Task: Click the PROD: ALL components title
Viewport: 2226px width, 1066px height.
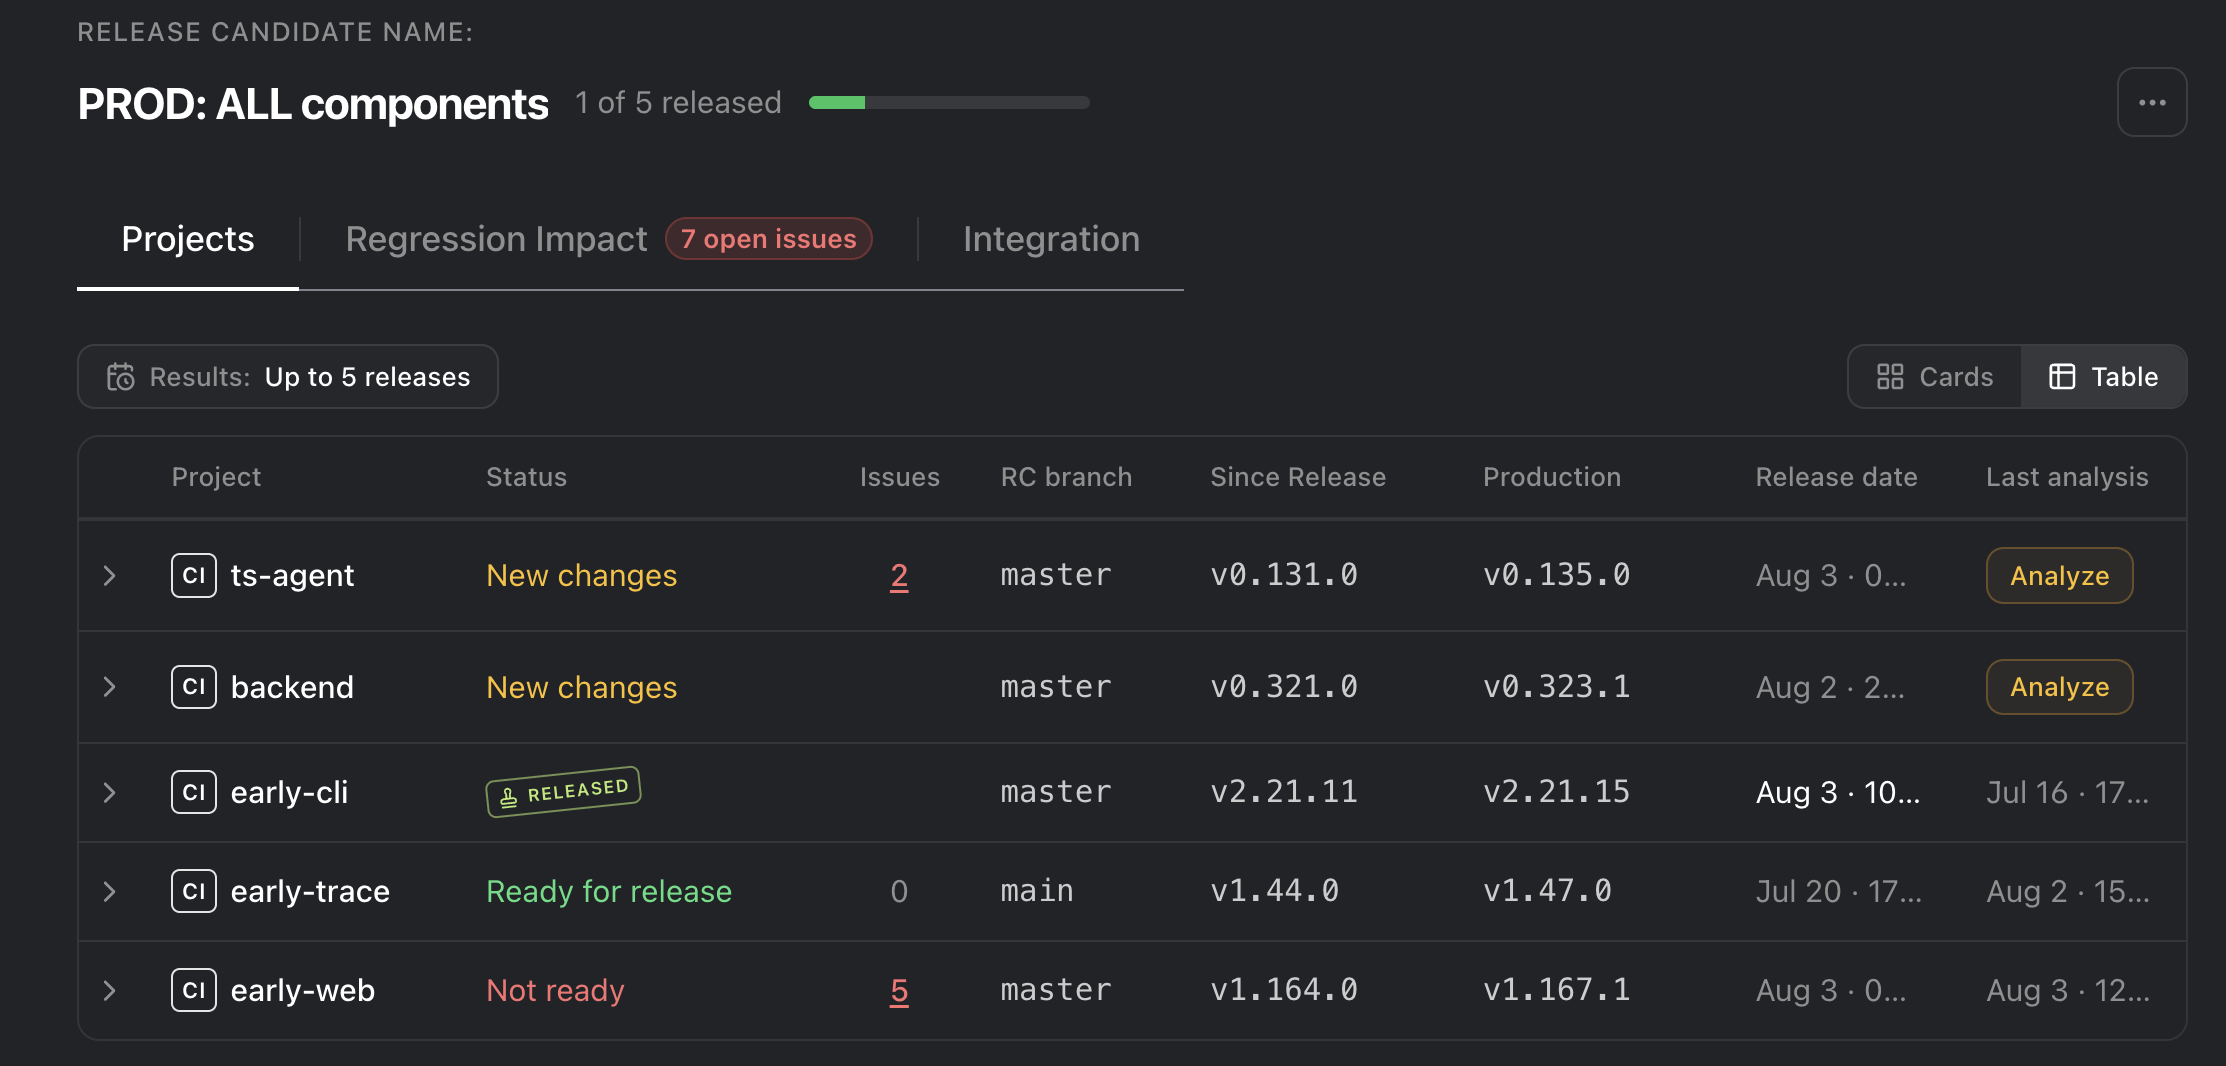Action: pyautogui.click(x=313, y=104)
